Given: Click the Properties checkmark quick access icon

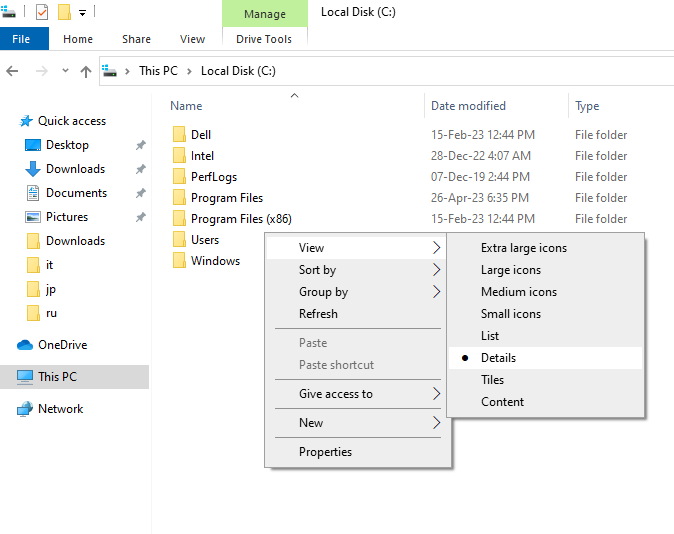Looking at the screenshot, I should (42, 12).
